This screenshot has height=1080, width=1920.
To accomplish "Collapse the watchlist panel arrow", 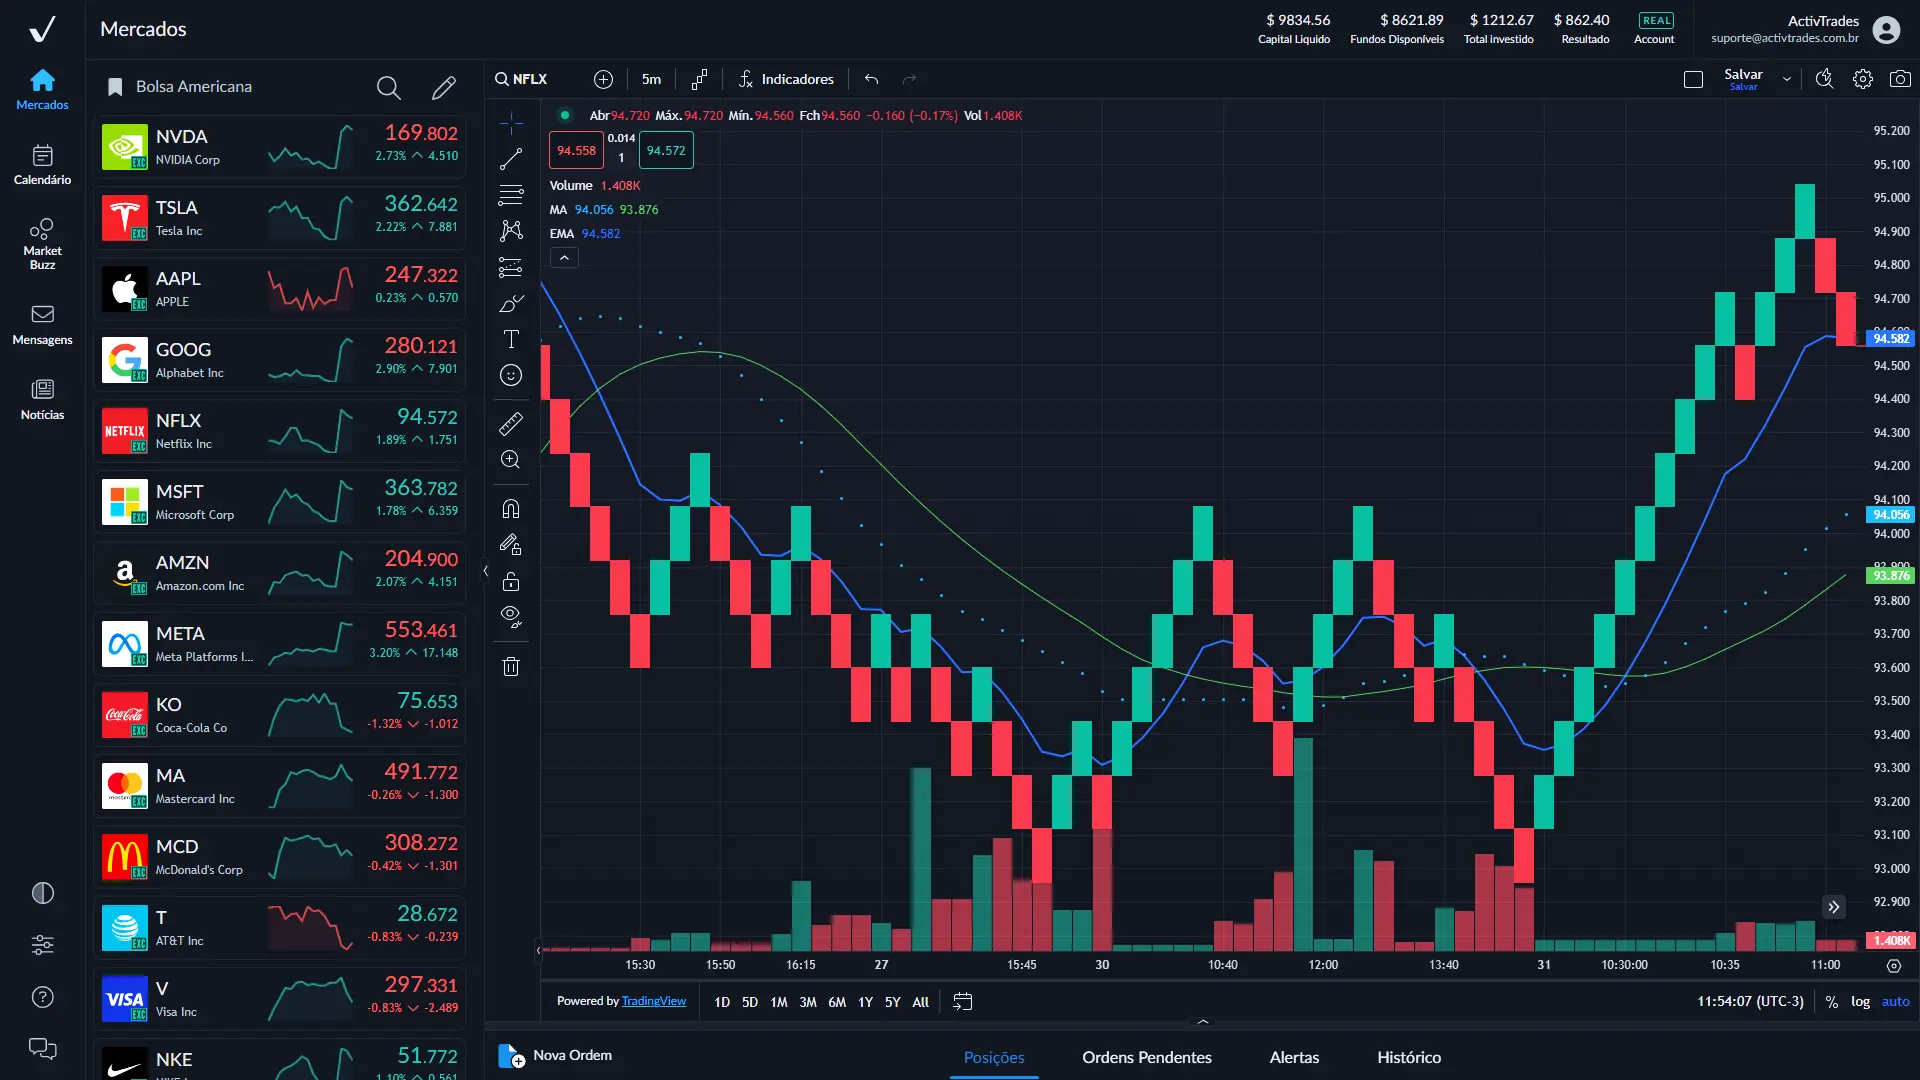I will coord(485,571).
